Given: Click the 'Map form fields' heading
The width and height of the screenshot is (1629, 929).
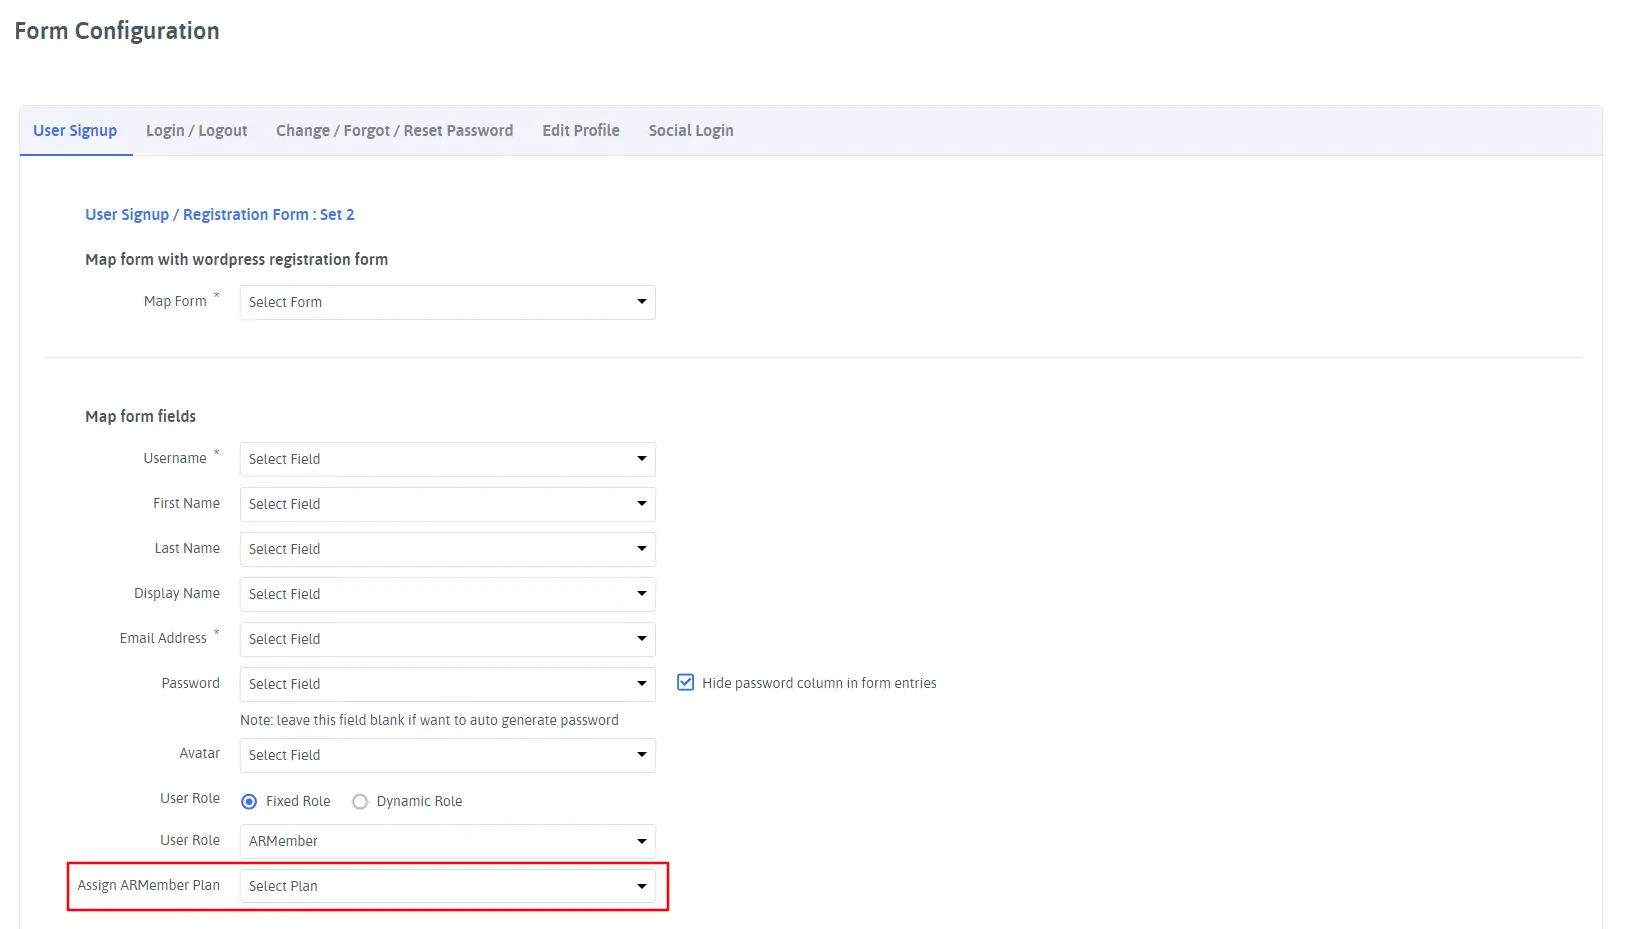Looking at the screenshot, I should coord(141,417).
